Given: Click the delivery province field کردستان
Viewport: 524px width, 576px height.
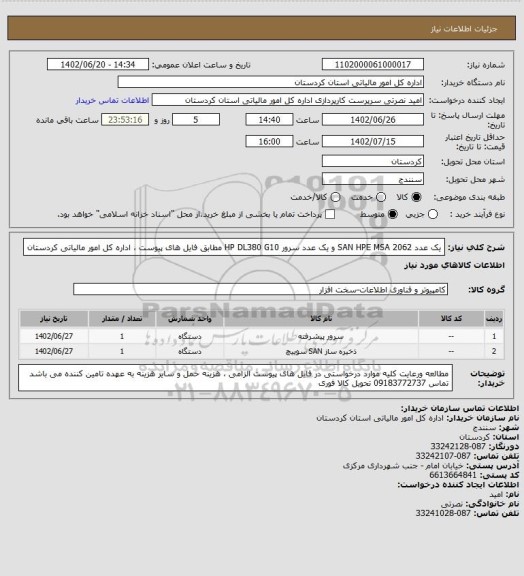Looking at the screenshot, I should [373, 161].
